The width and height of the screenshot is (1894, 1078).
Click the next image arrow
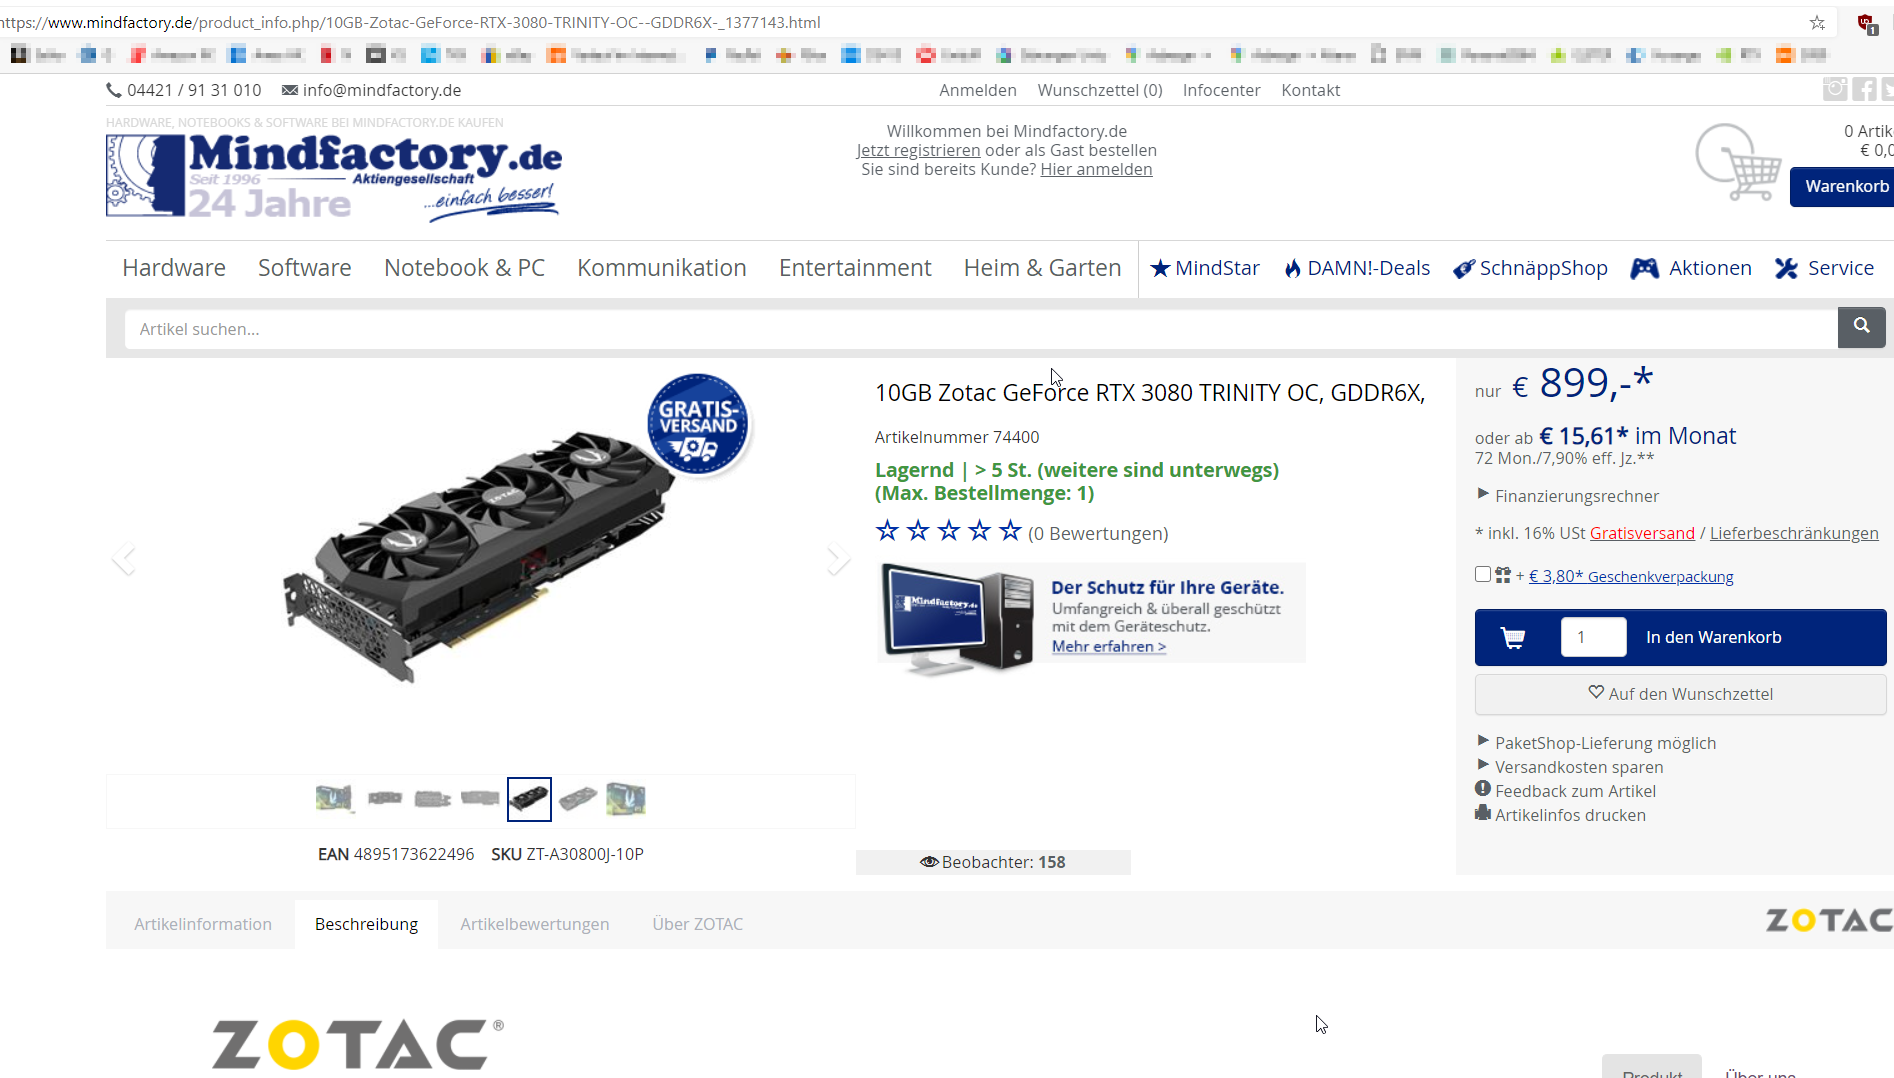(x=838, y=558)
